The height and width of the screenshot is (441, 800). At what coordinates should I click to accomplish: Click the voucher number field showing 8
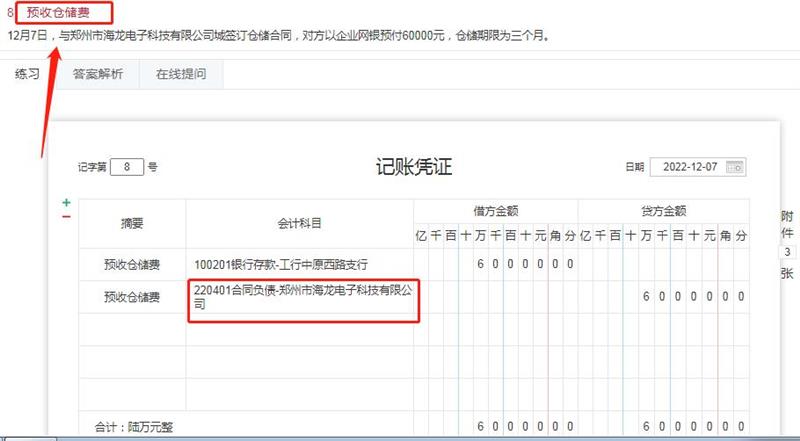point(127,167)
